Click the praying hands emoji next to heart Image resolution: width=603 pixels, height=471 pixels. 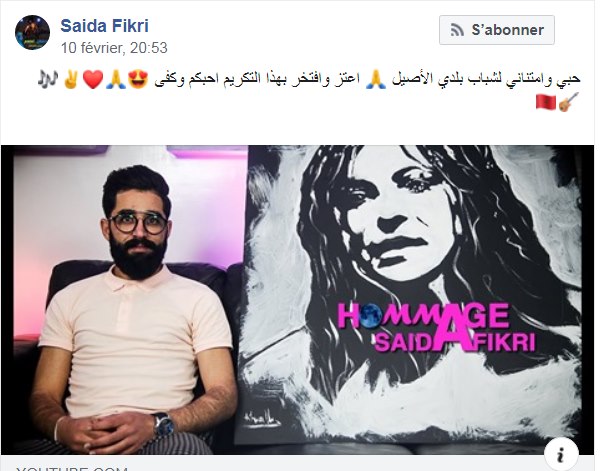pos(115,80)
